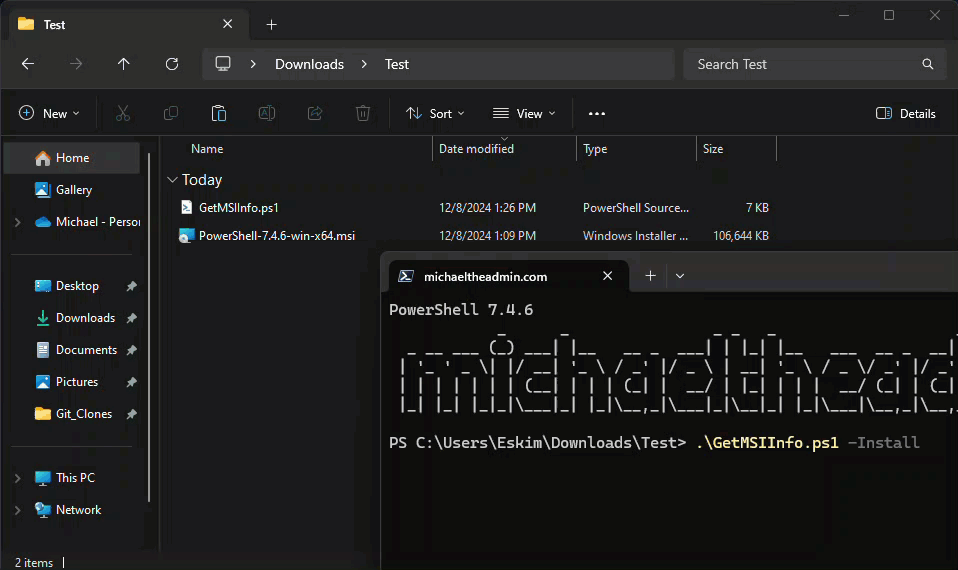Select the michaeltheadmin.com terminal tab

508,276
